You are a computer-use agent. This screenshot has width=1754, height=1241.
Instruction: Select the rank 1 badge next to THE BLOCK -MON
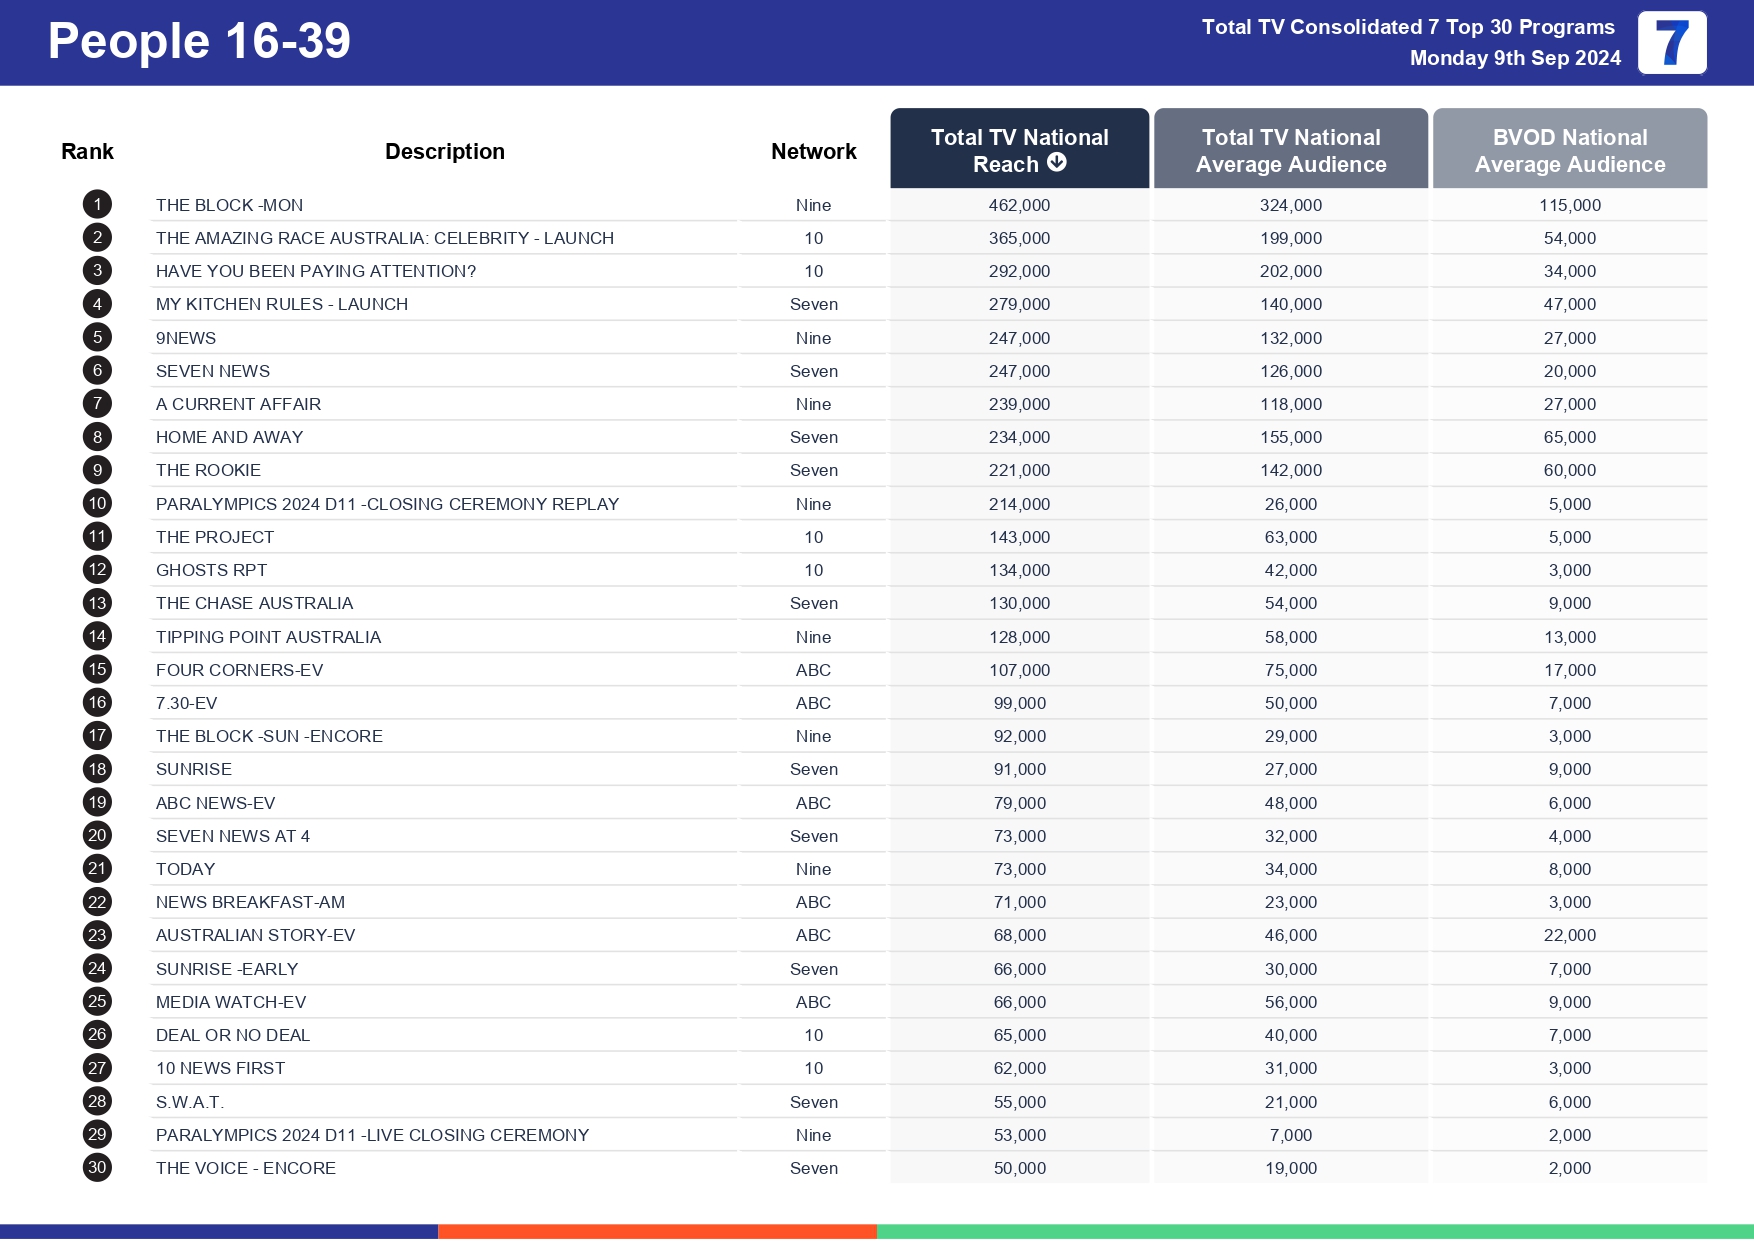coord(96,204)
